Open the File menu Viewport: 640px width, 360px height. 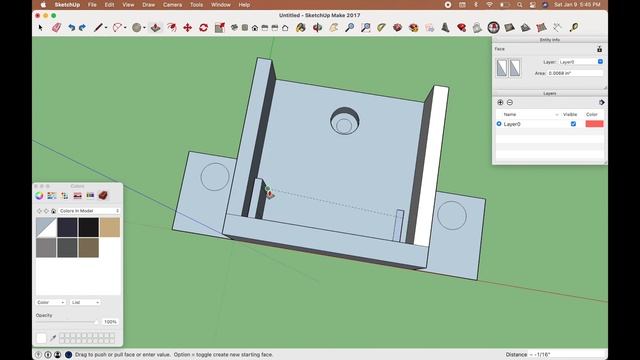pos(92,5)
